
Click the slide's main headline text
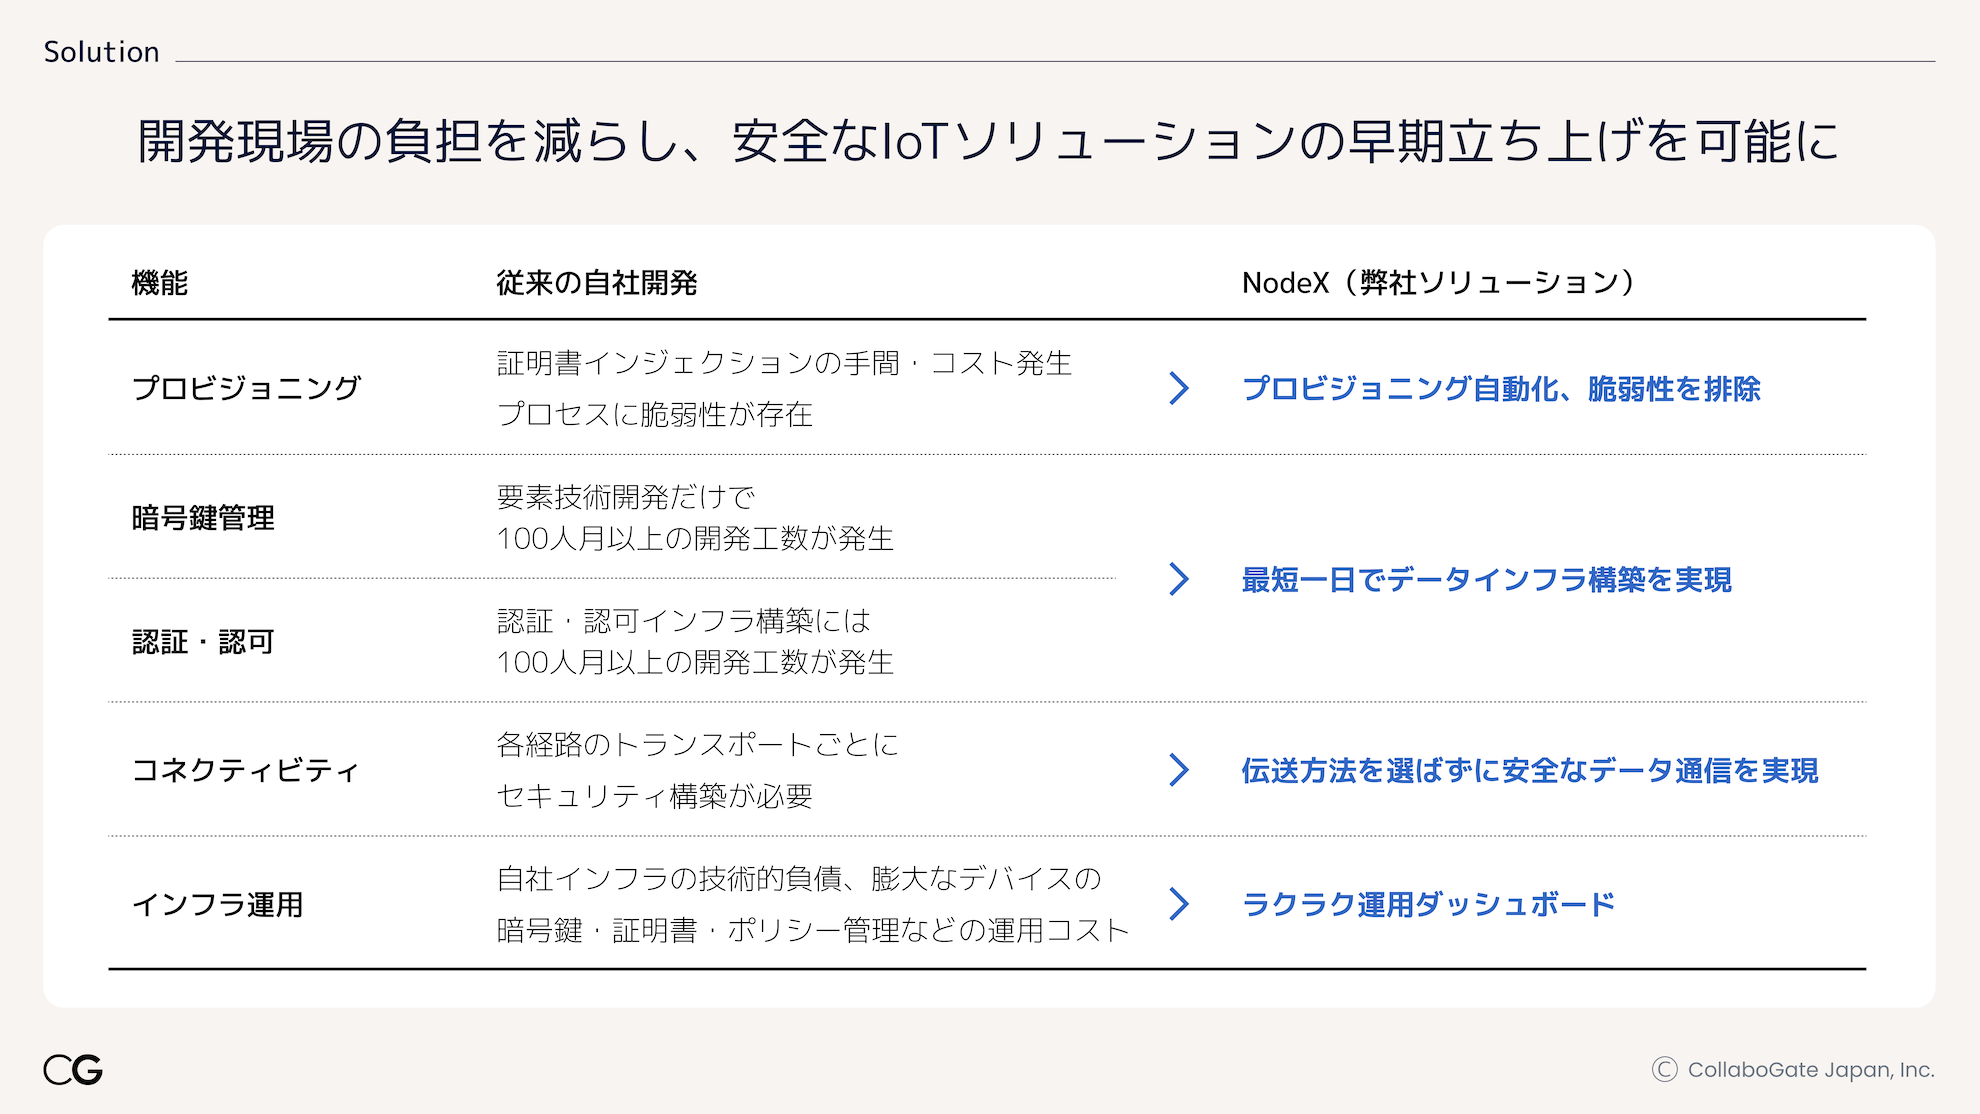pyautogui.click(x=988, y=141)
